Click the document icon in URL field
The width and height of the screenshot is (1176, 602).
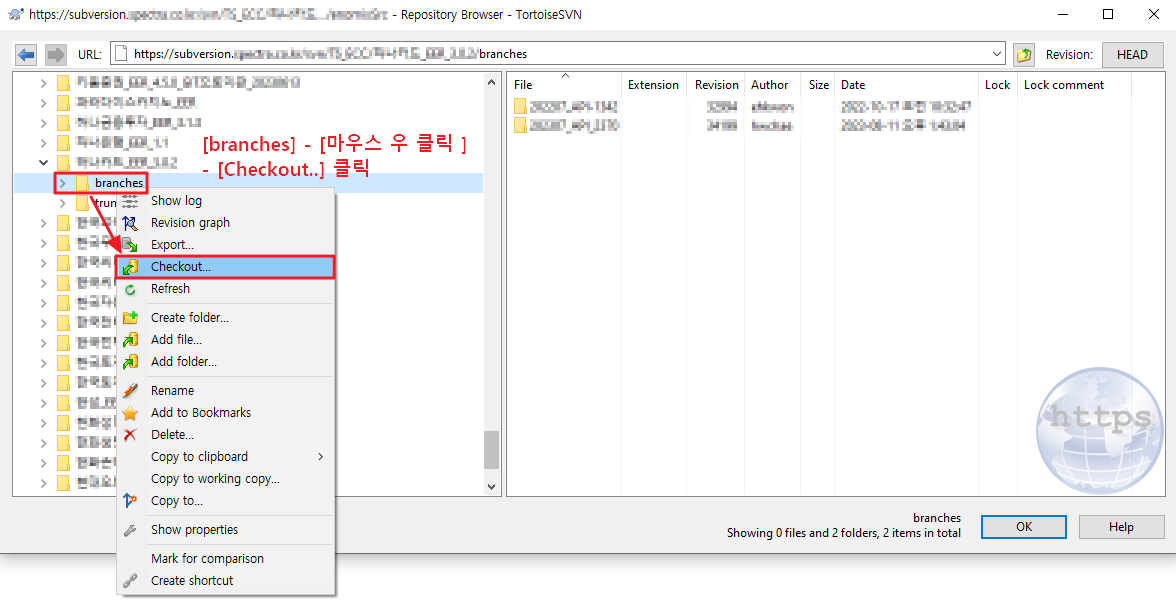(x=120, y=54)
